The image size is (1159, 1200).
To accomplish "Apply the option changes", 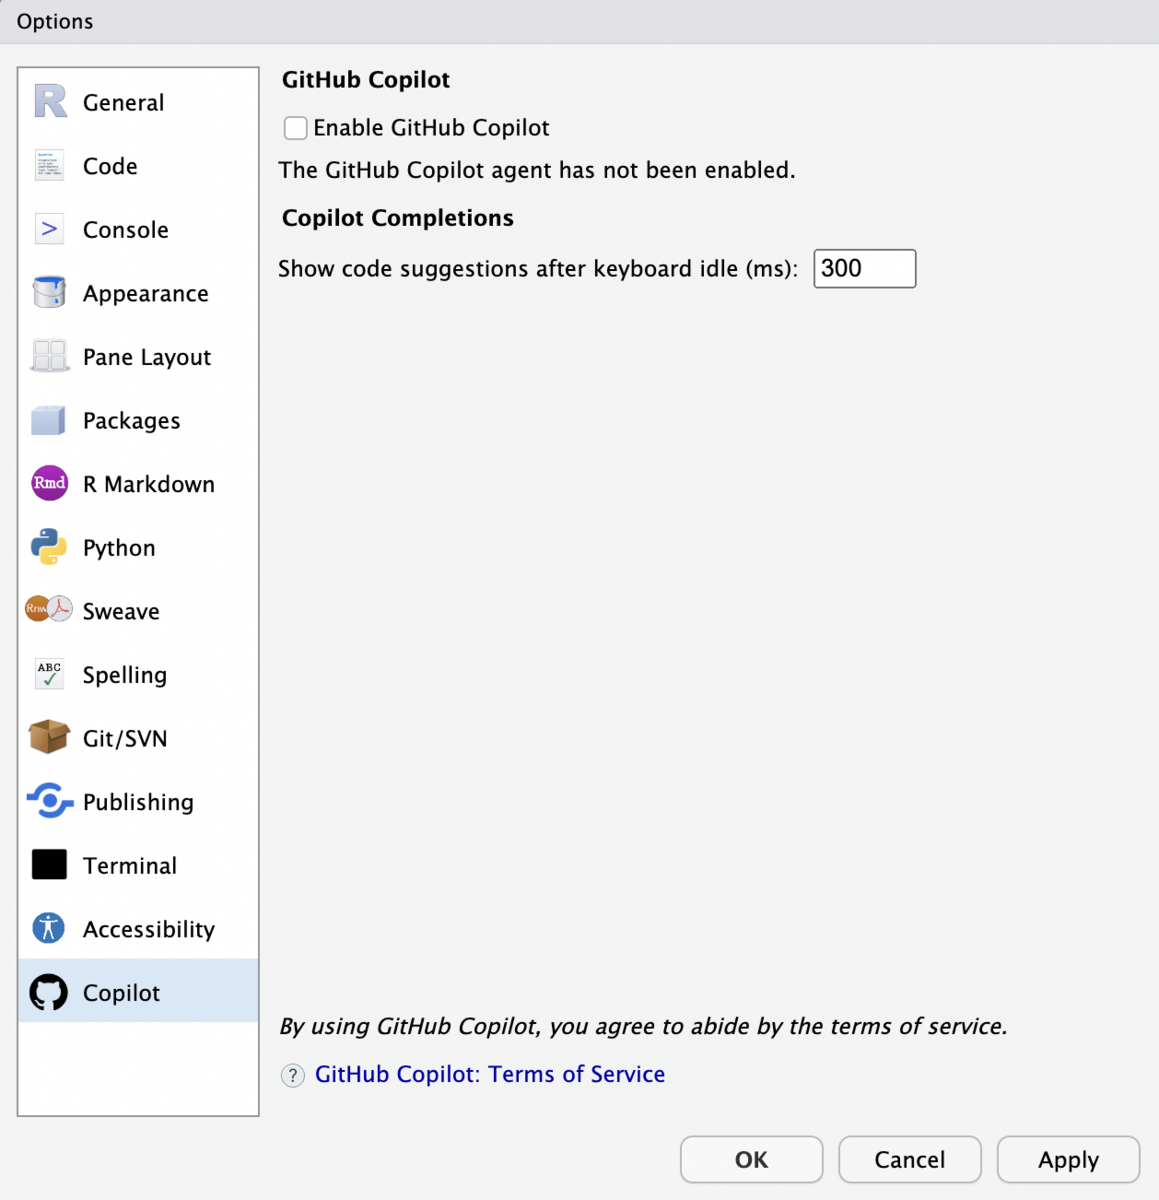I will point(1068,1159).
